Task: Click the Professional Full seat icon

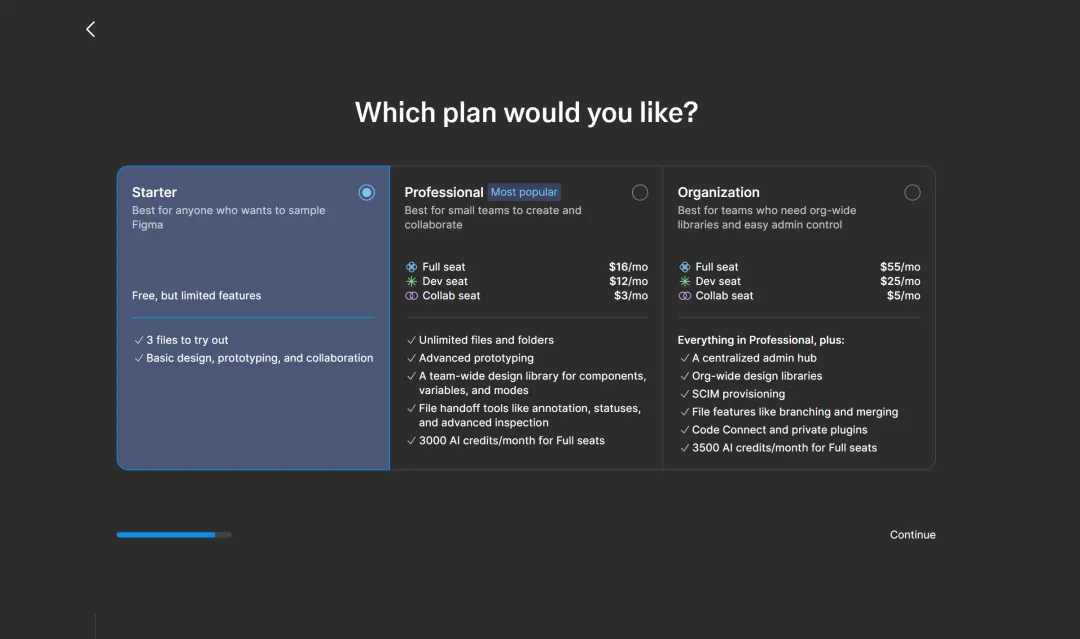Action: (x=411, y=267)
